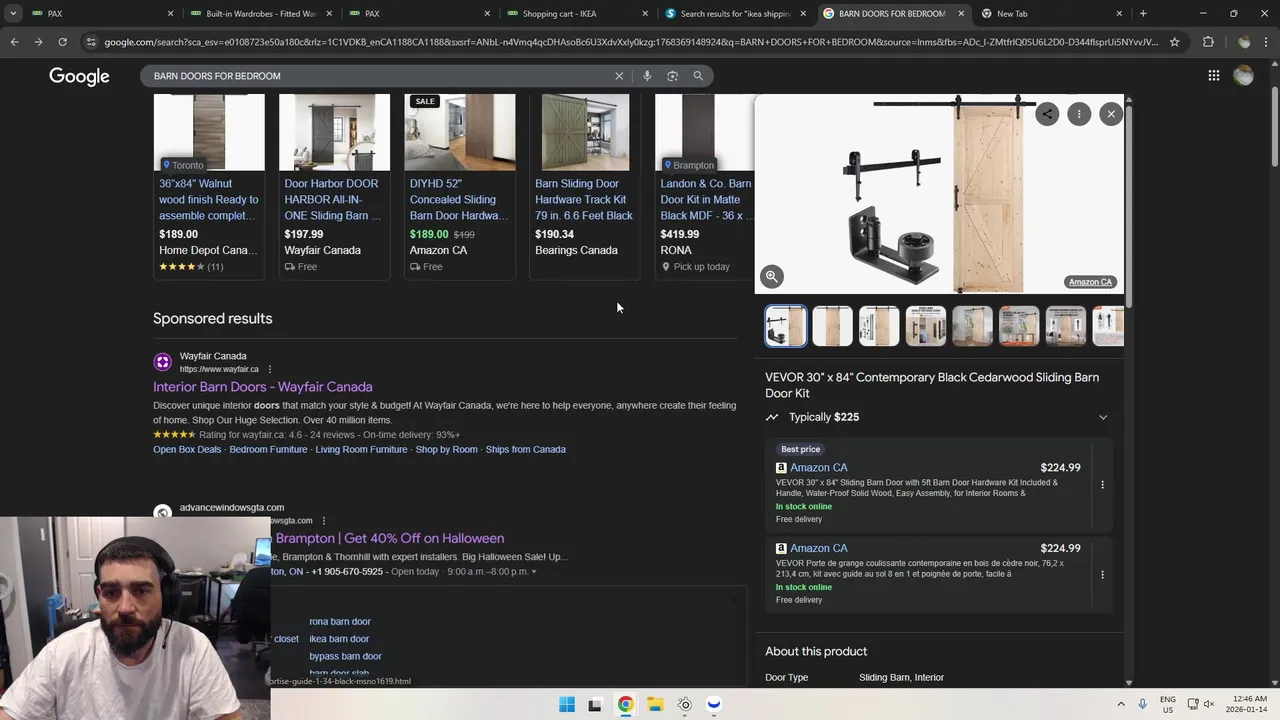The image size is (1280, 720).
Task: Click the Google search input field
Action: pyautogui.click(x=380, y=76)
